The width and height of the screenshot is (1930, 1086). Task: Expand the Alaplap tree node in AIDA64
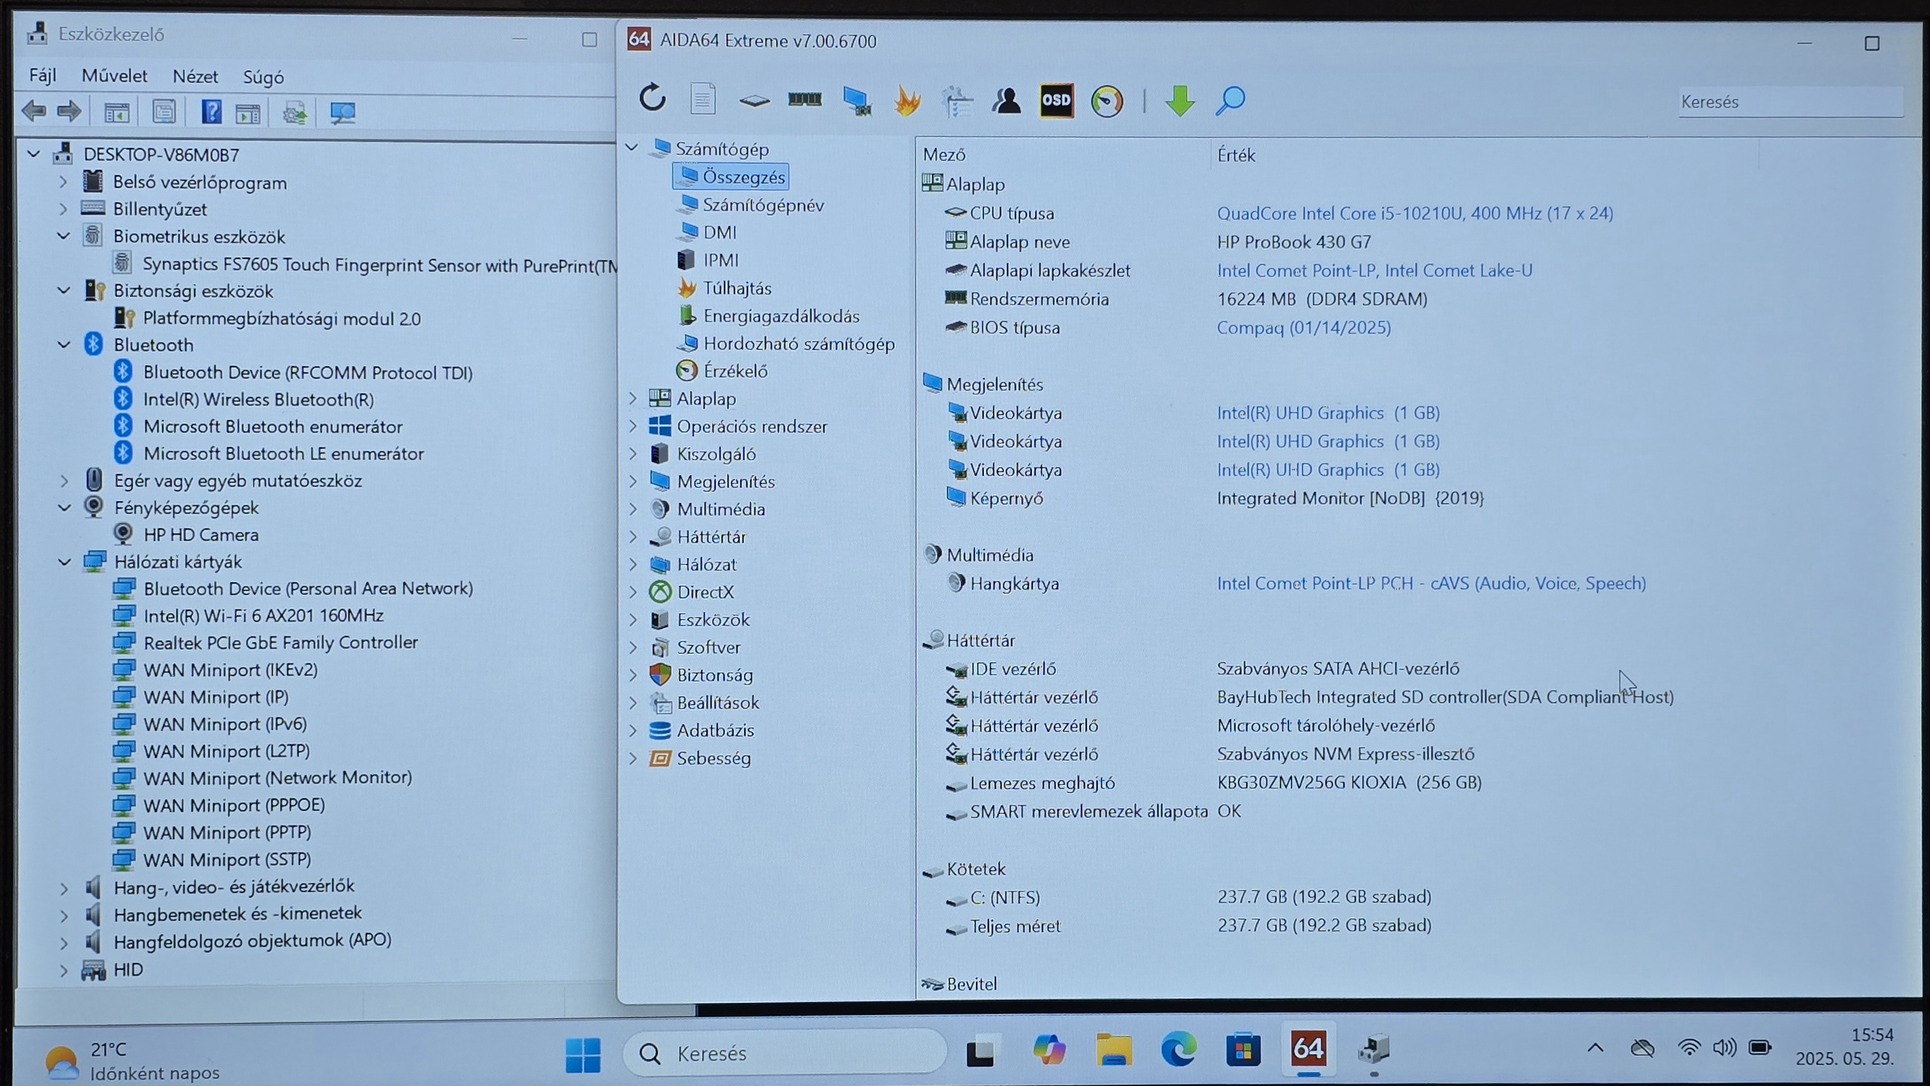[x=633, y=399]
